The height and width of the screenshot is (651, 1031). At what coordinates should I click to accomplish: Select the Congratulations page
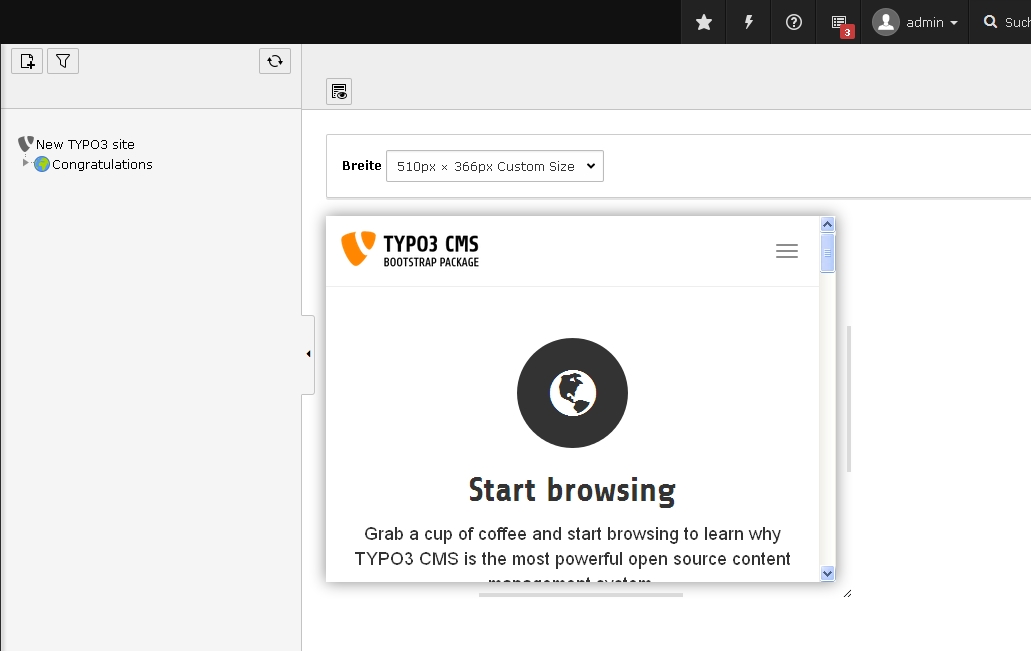point(102,164)
